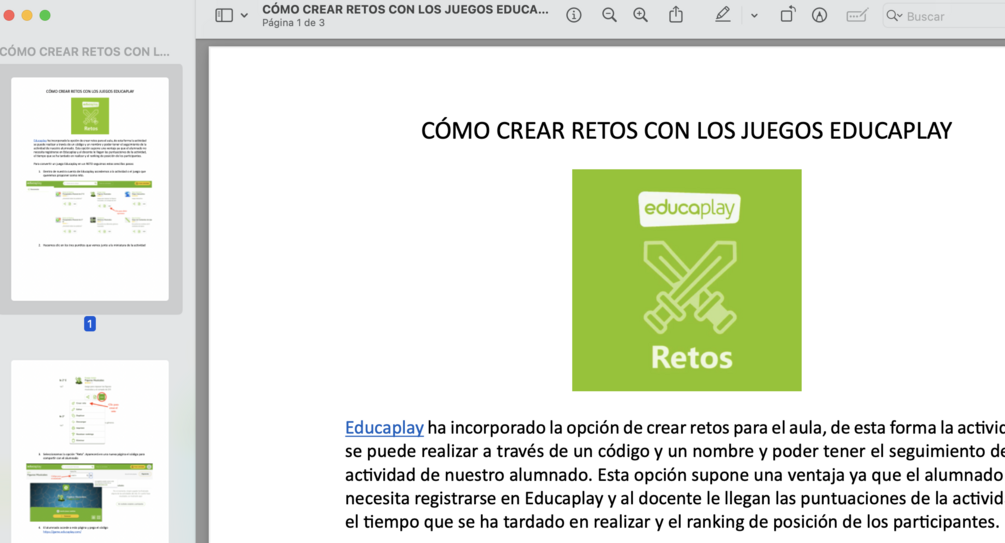This screenshot has width=1005, height=543.
Task: Open the Share menu icon
Action: (676, 15)
